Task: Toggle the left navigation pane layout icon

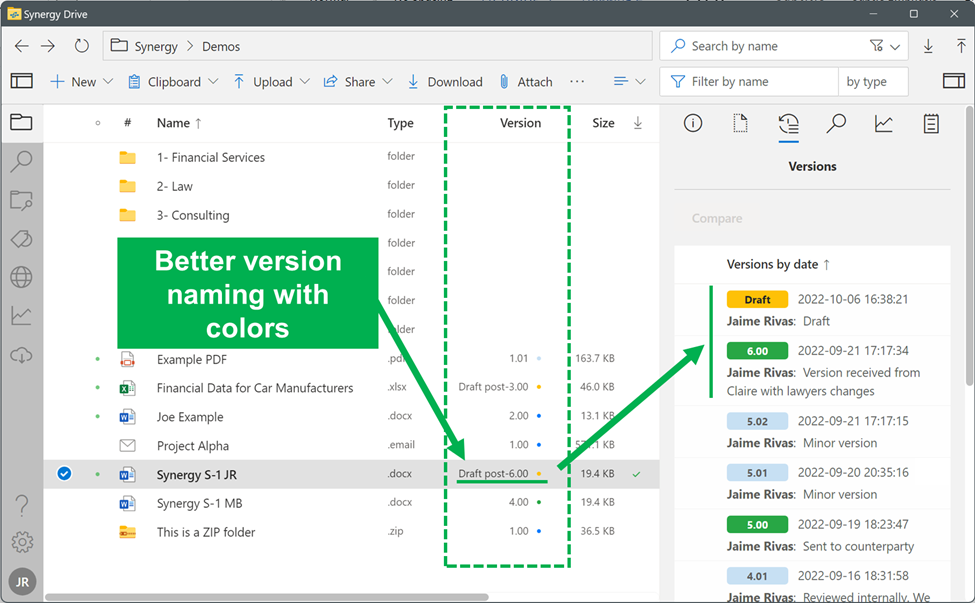Action: 22,81
